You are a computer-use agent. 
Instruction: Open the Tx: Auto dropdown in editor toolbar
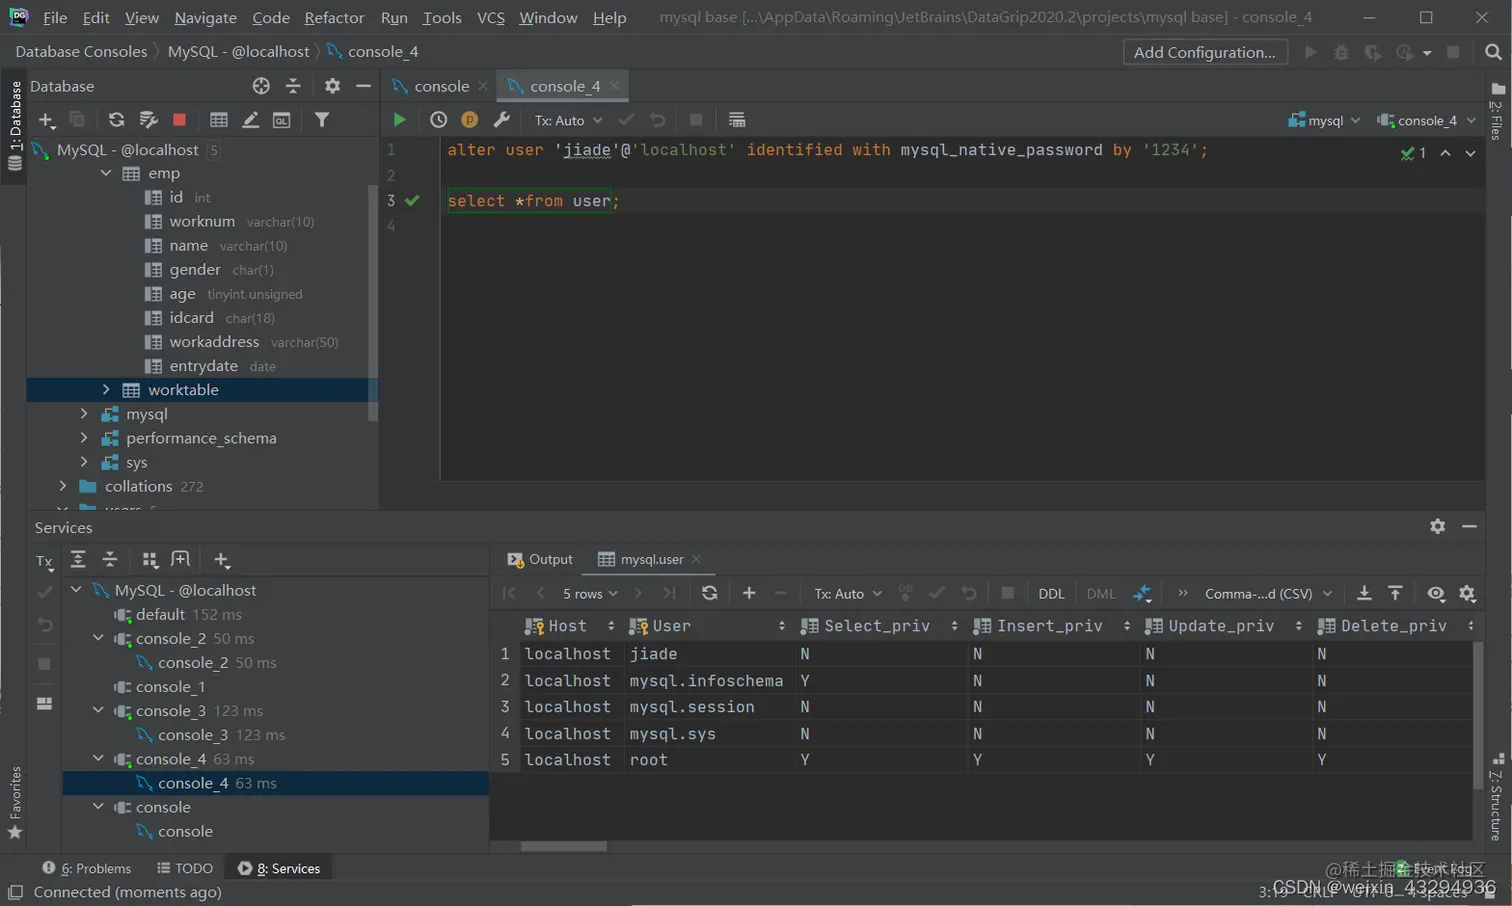[568, 120]
